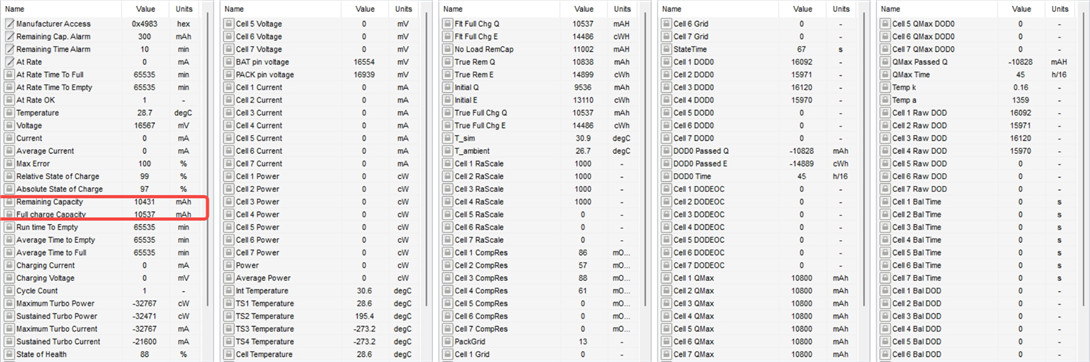Select the Cell 2 Raw DOD value 15971
This screenshot has width=1090, height=362.
pos(1020,126)
